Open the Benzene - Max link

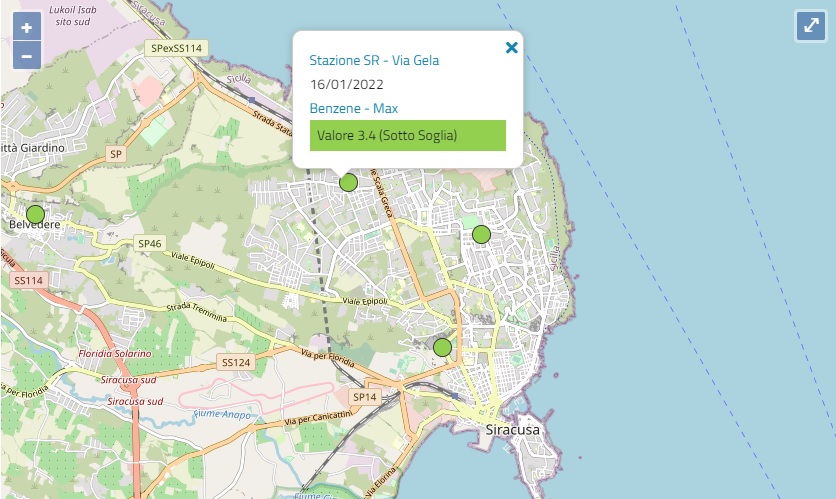click(354, 108)
